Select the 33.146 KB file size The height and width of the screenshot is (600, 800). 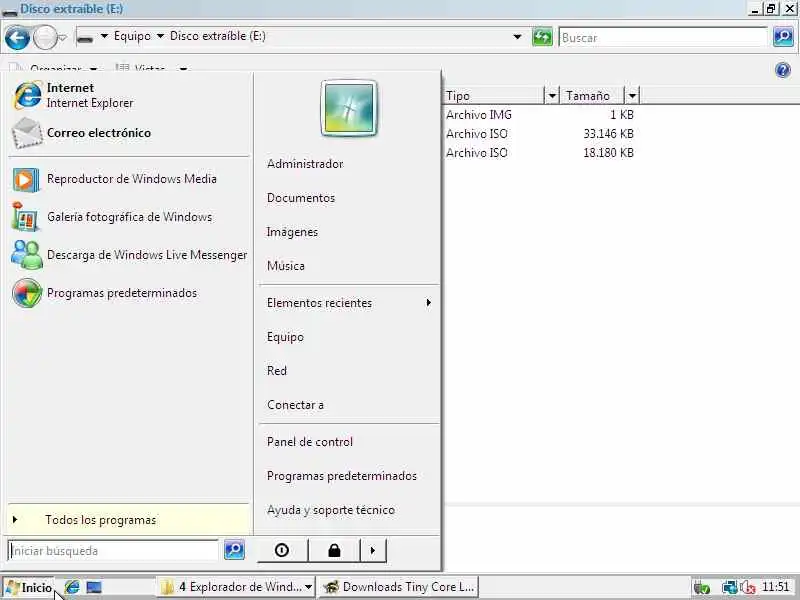608,134
